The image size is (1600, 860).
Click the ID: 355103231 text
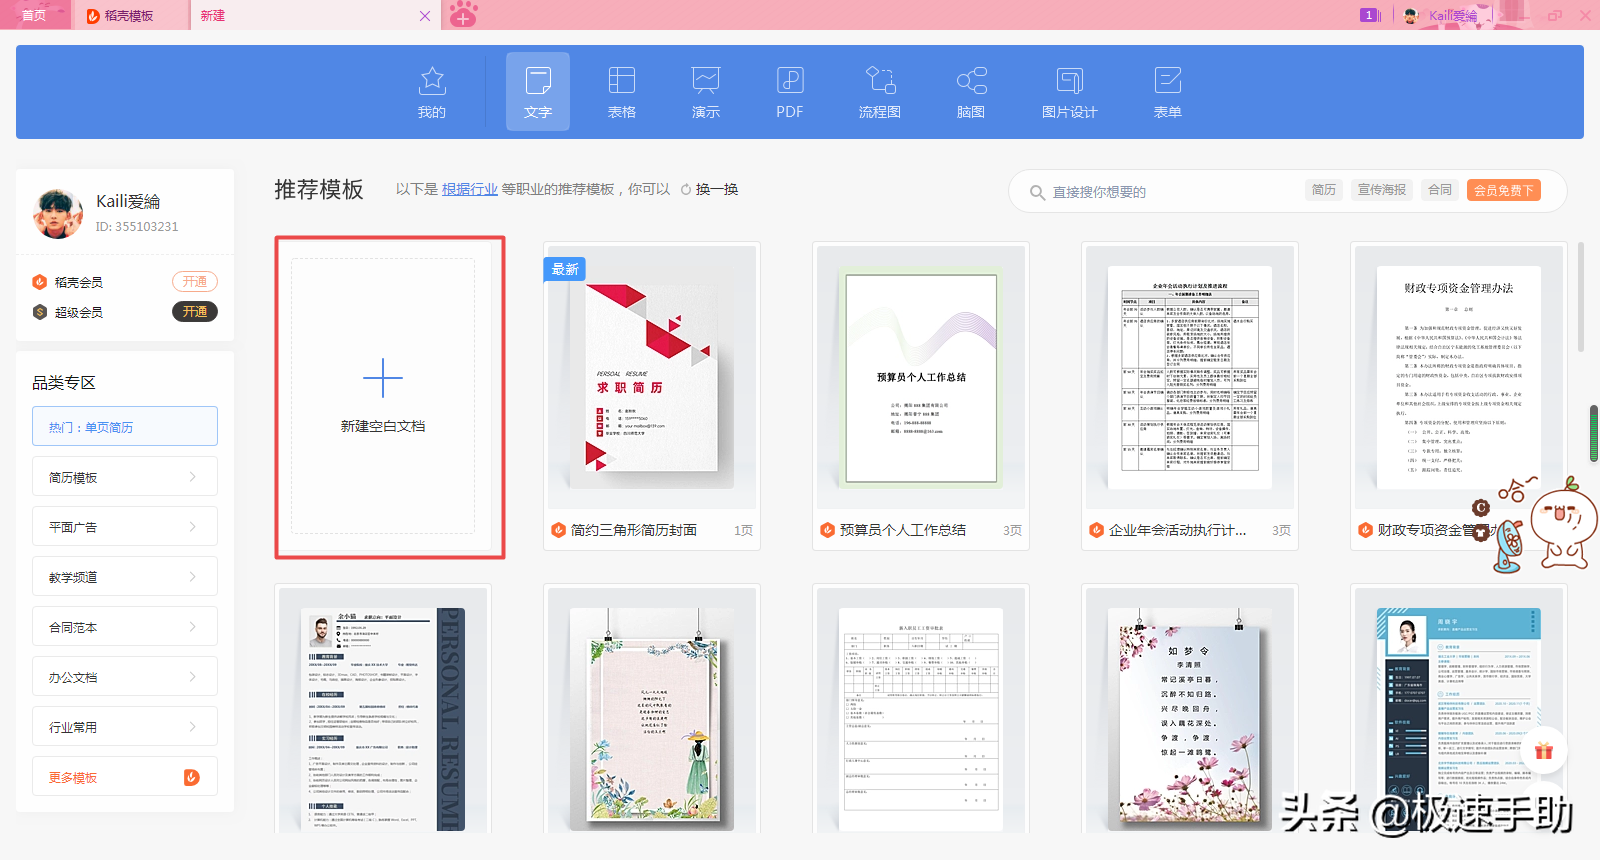click(137, 227)
